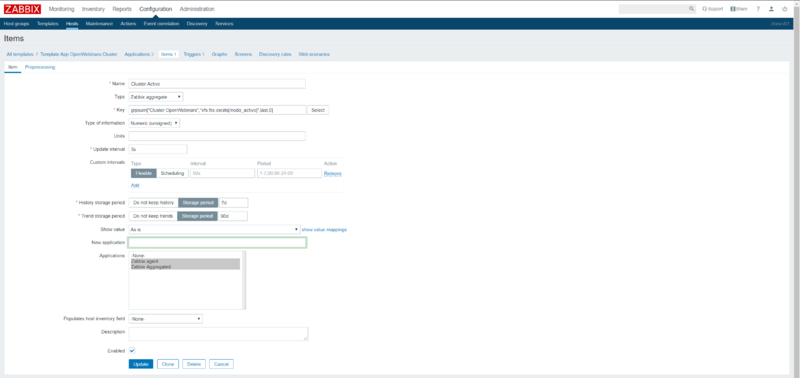Open the Type Zabbix aggregate dropdown
The width and height of the screenshot is (800, 378).
tap(156, 96)
